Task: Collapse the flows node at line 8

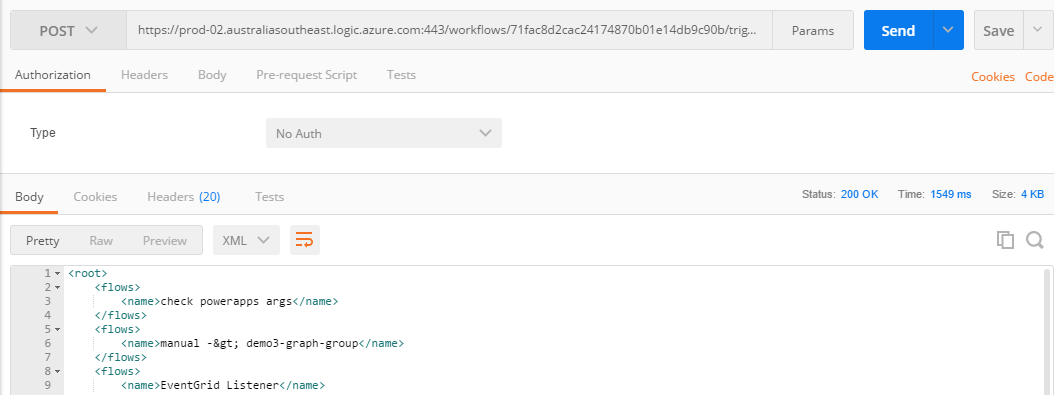Action: click(x=57, y=371)
